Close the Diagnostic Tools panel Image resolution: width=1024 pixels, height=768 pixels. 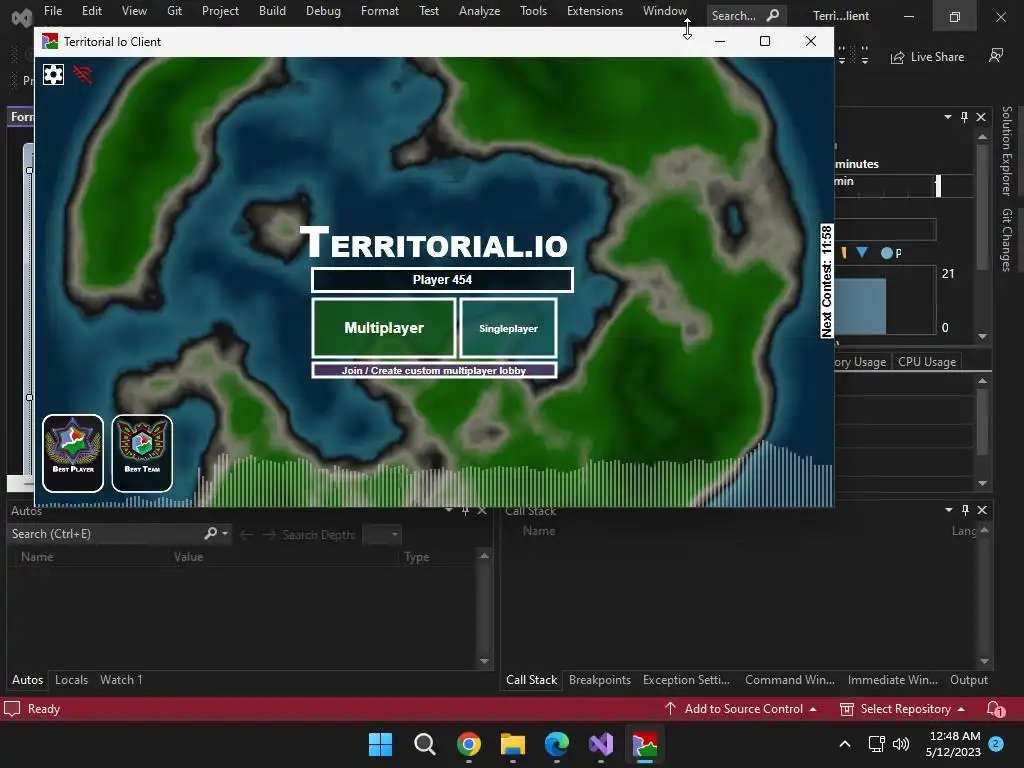(981, 117)
